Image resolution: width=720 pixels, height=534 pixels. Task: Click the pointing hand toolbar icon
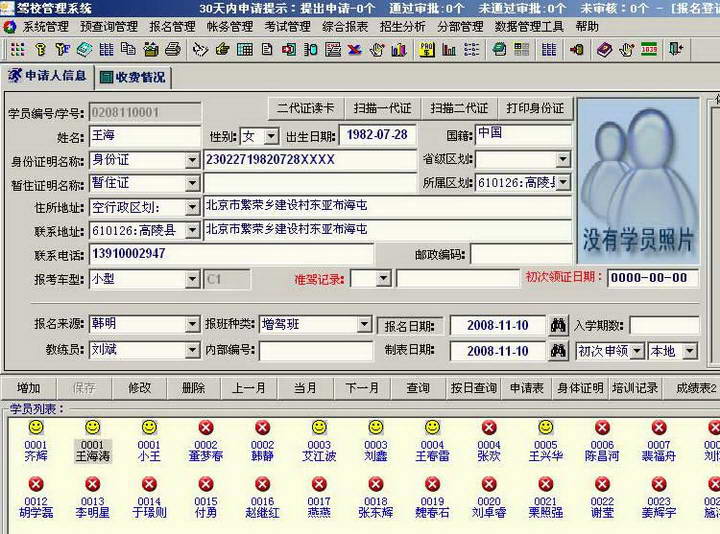[222, 49]
